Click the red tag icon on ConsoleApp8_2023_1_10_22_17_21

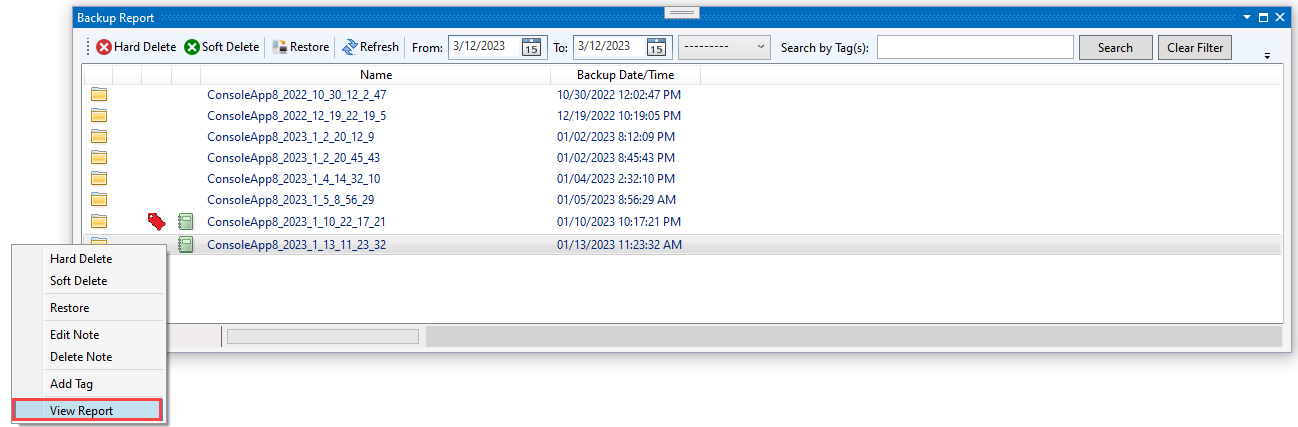coord(156,221)
